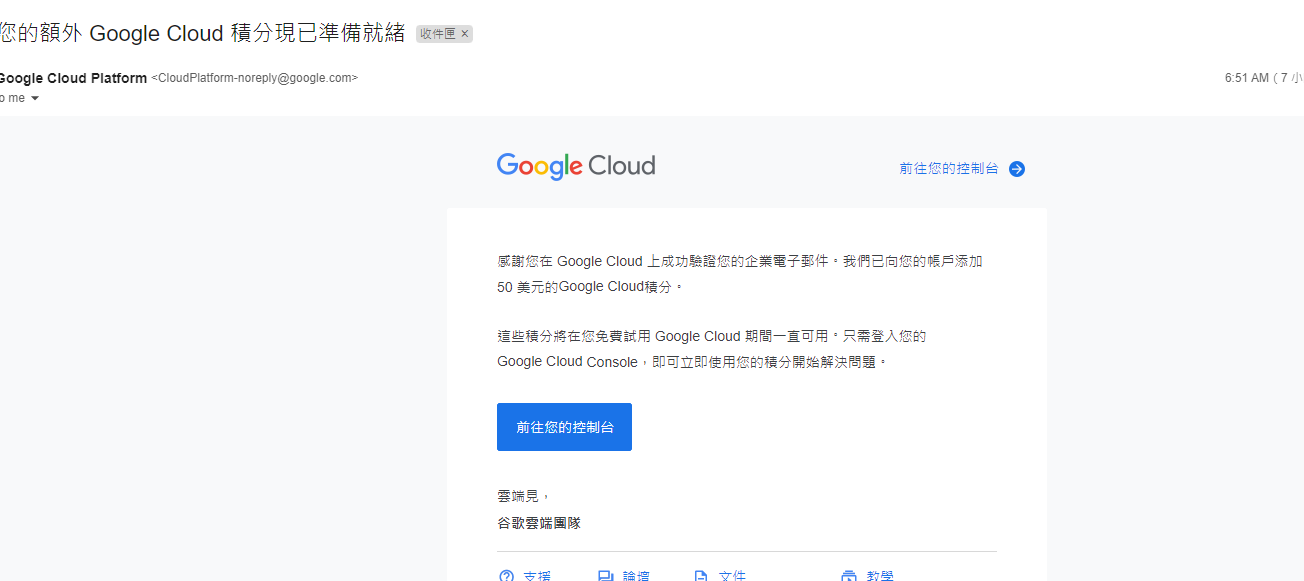
Task: Click the blue arrow circle icon
Action: 1017,169
